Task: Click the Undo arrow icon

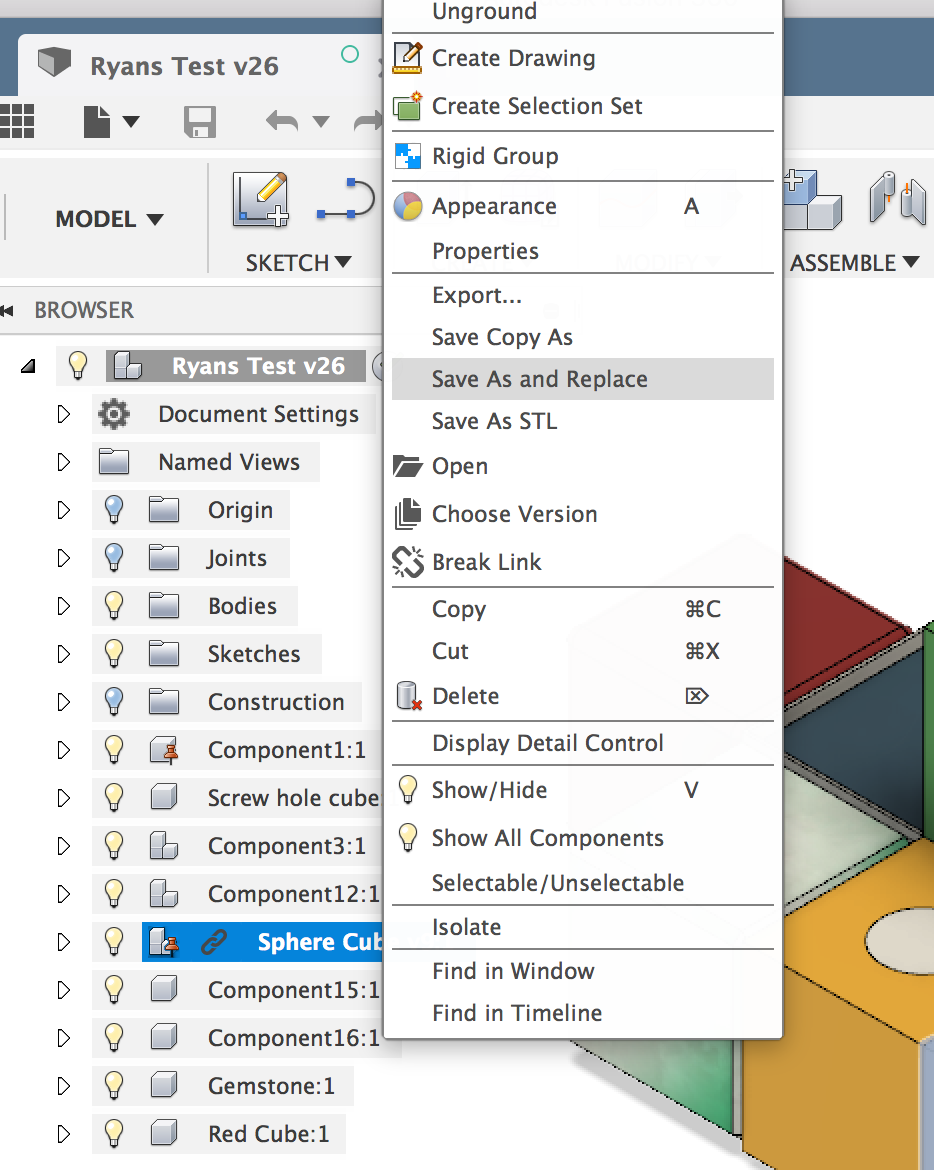Action: pyautogui.click(x=282, y=121)
